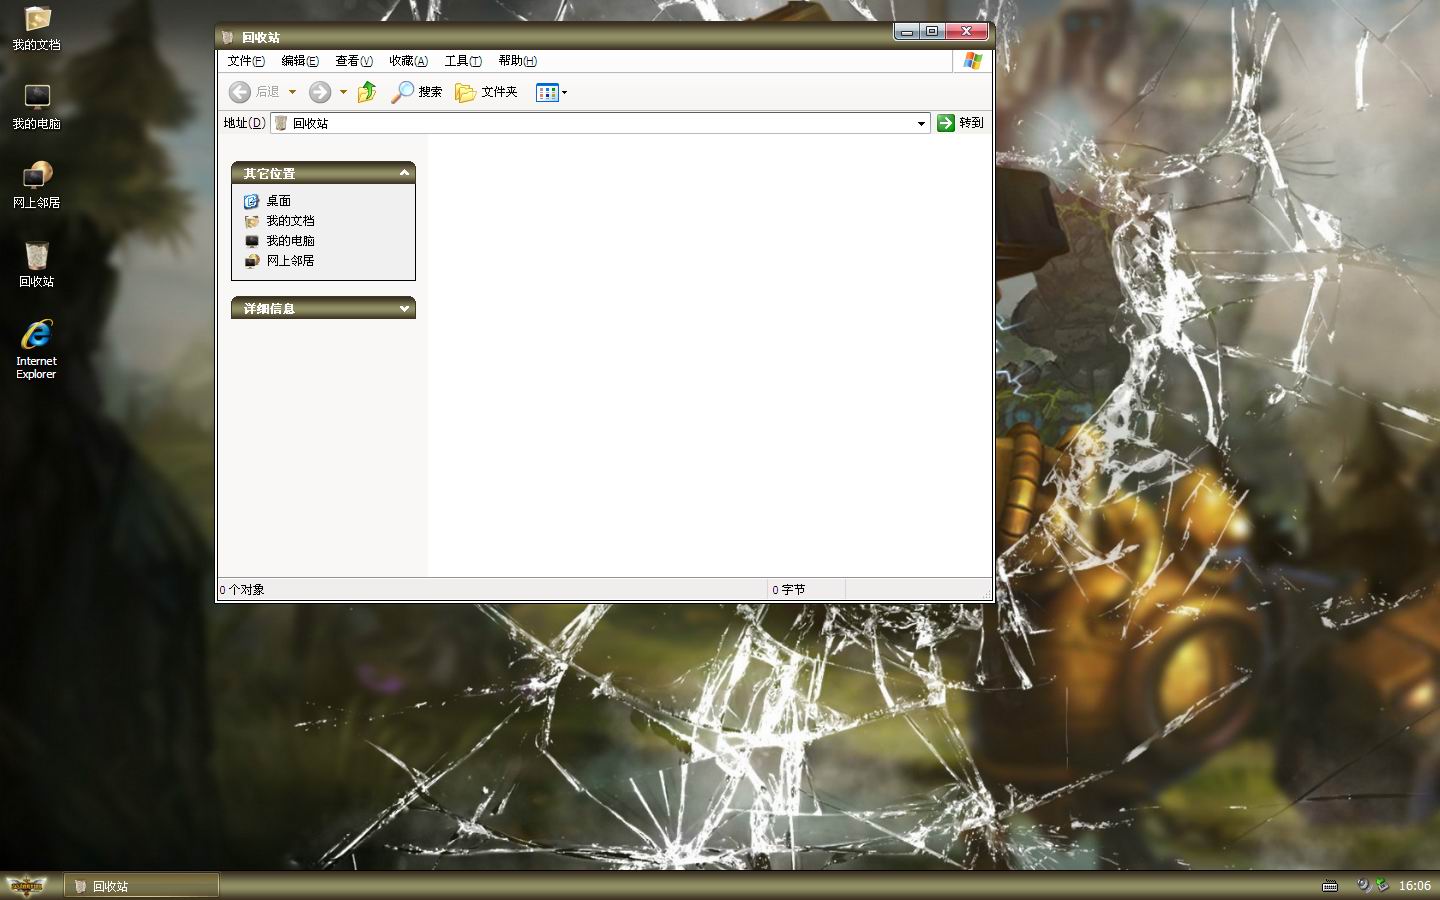The width and height of the screenshot is (1440, 900).
Task: Open the 收藏(A) menu
Action: point(408,61)
